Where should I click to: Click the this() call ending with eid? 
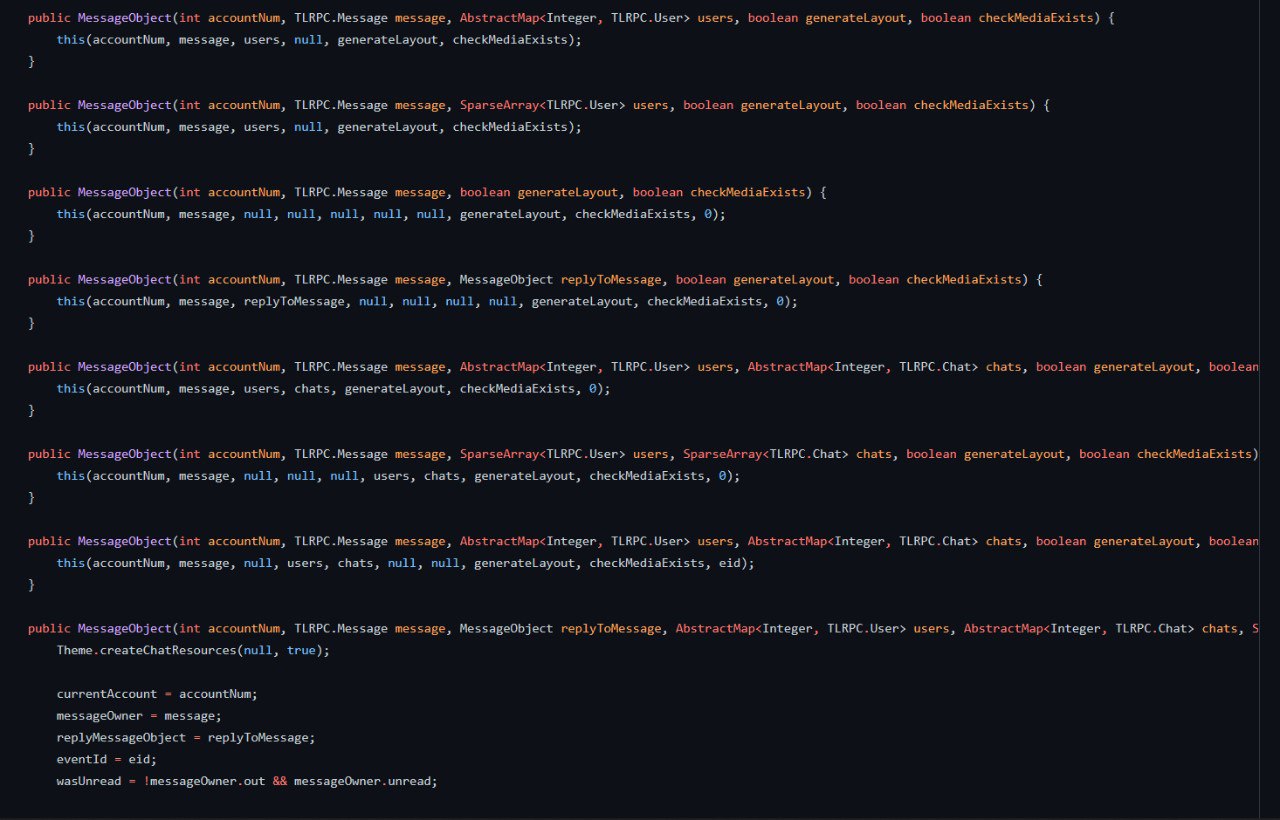click(405, 563)
